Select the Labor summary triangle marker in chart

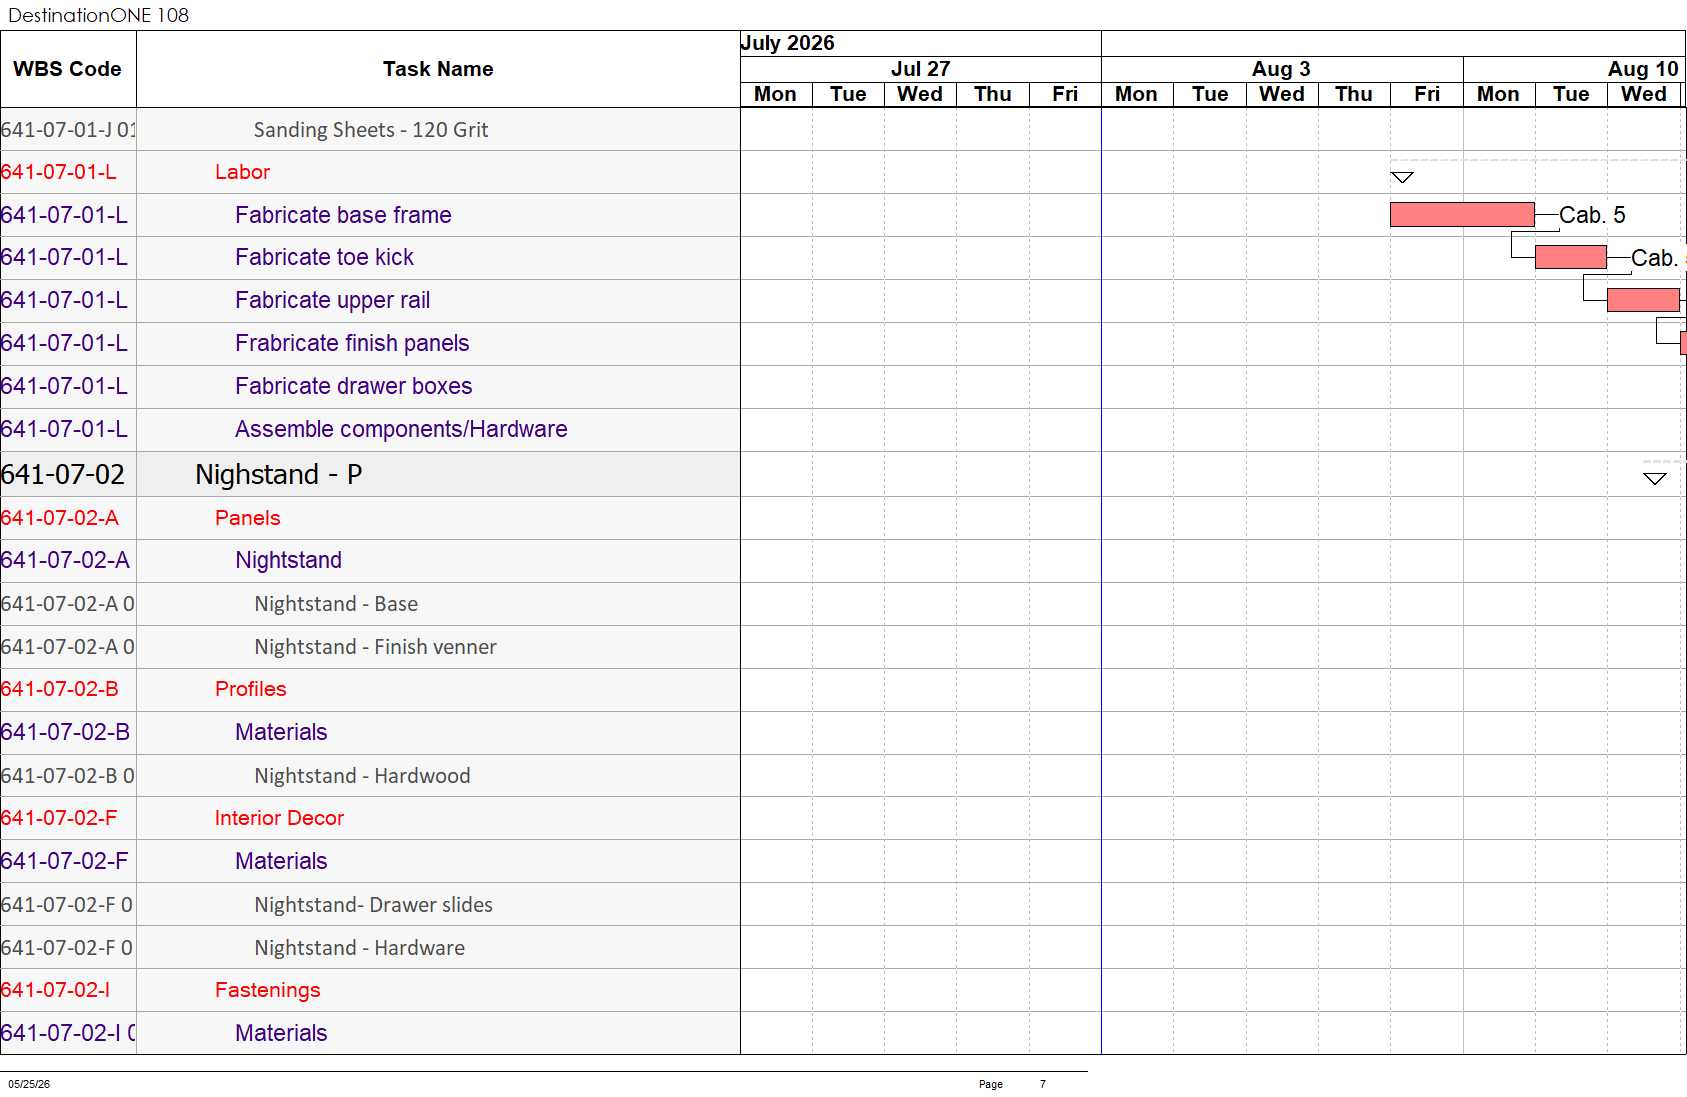1402,177
